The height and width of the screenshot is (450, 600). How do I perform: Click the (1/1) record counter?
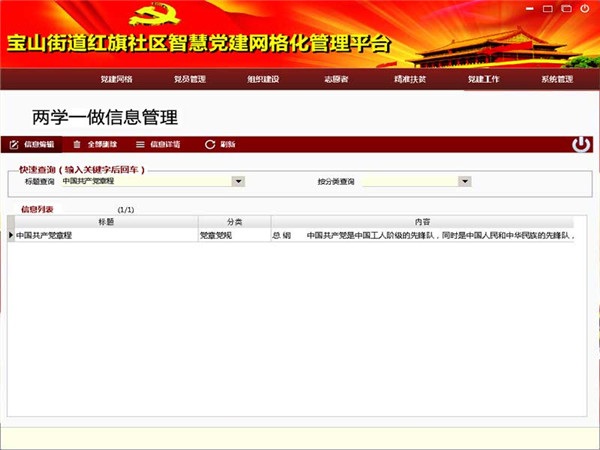(x=126, y=210)
